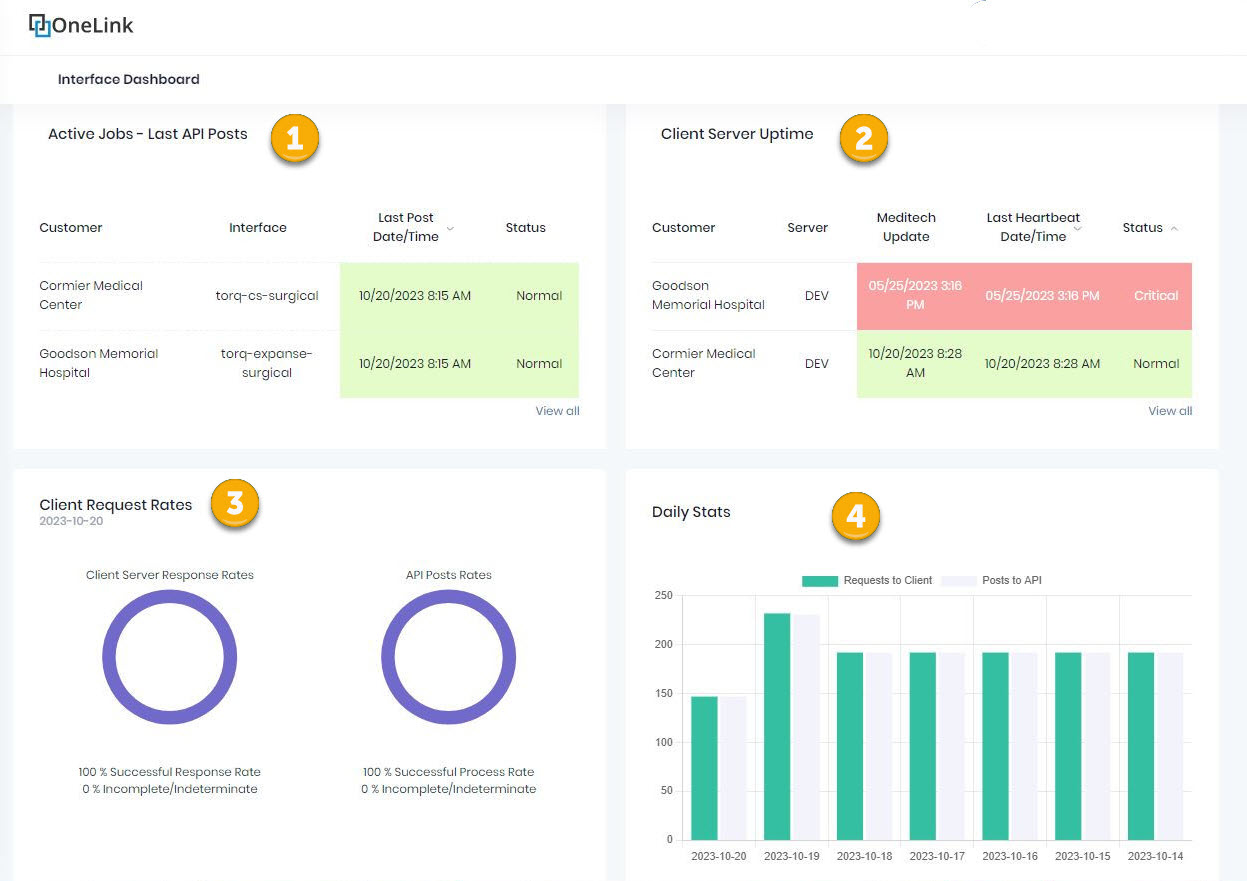
Task: Click the Client Server Response Rates donut chart
Action: click(170, 656)
